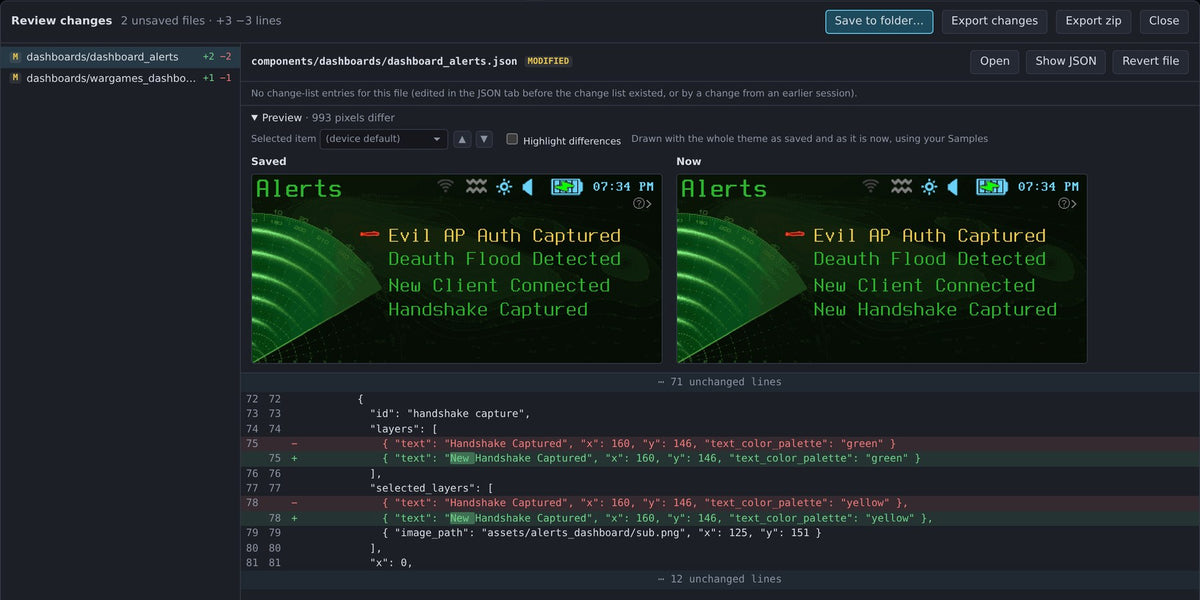Click the help icon in Saved preview
The image size is (1200, 600).
coord(642,204)
